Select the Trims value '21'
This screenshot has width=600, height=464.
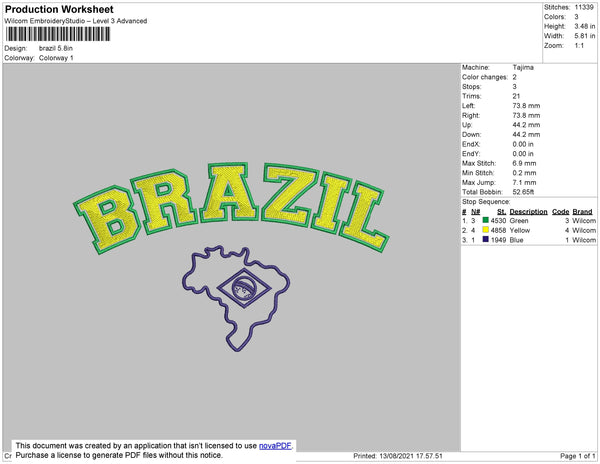coord(516,96)
